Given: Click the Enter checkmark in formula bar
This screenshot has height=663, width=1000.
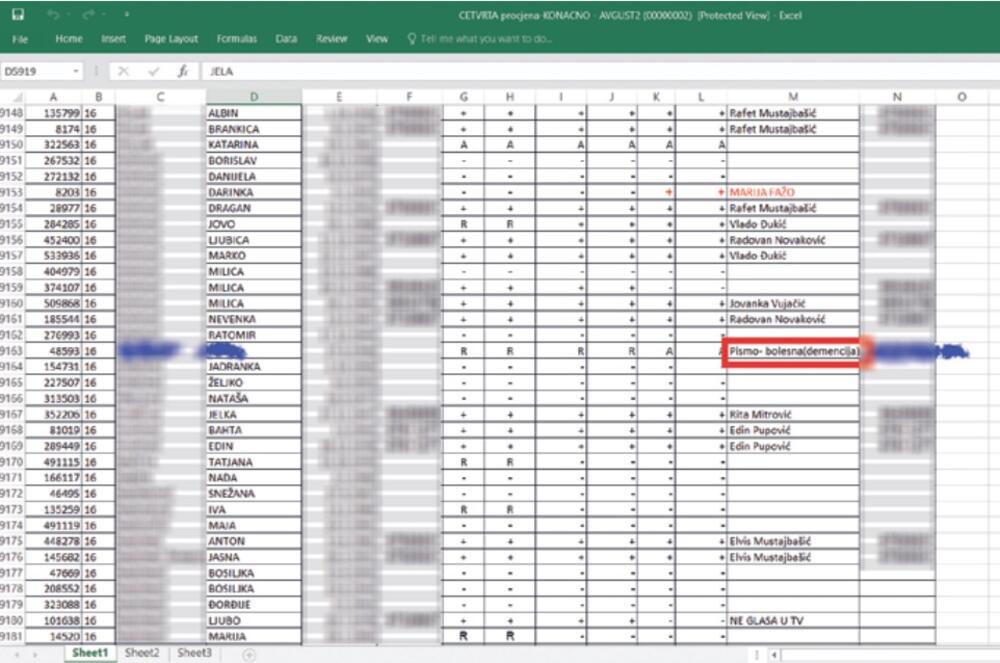Looking at the screenshot, I should [x=153, y=72].
